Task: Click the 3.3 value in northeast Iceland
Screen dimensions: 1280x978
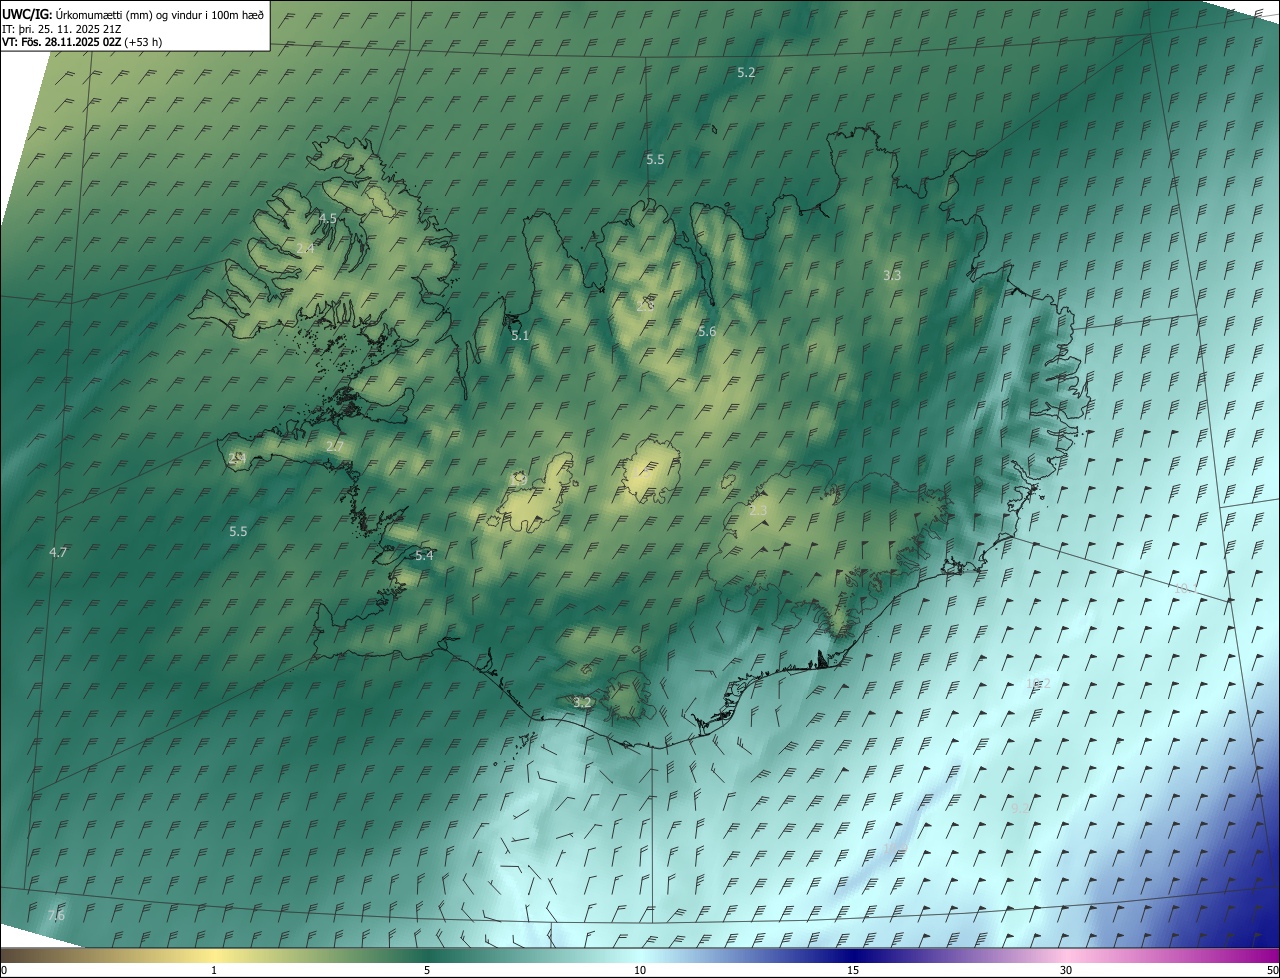Action: [893, 275]
